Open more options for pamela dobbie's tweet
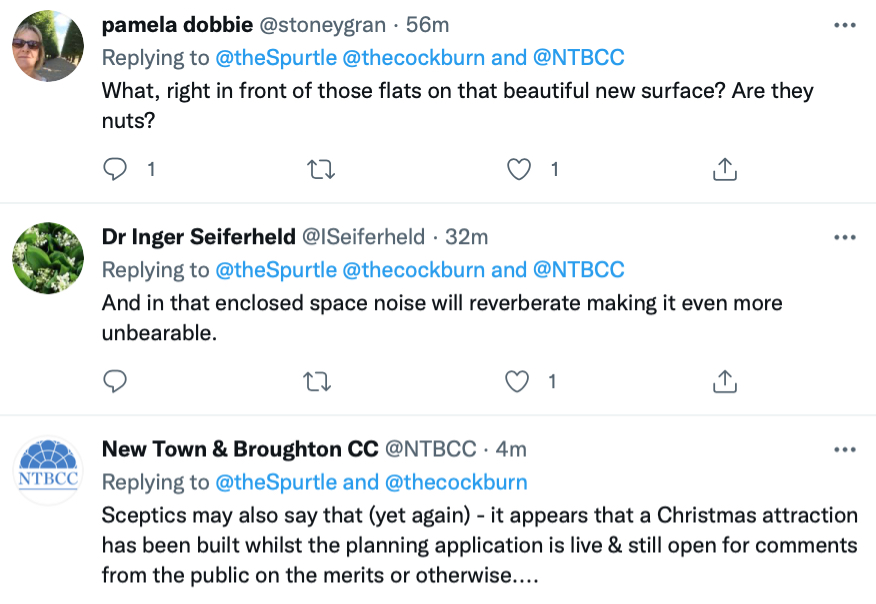 (x=845, y=25)
